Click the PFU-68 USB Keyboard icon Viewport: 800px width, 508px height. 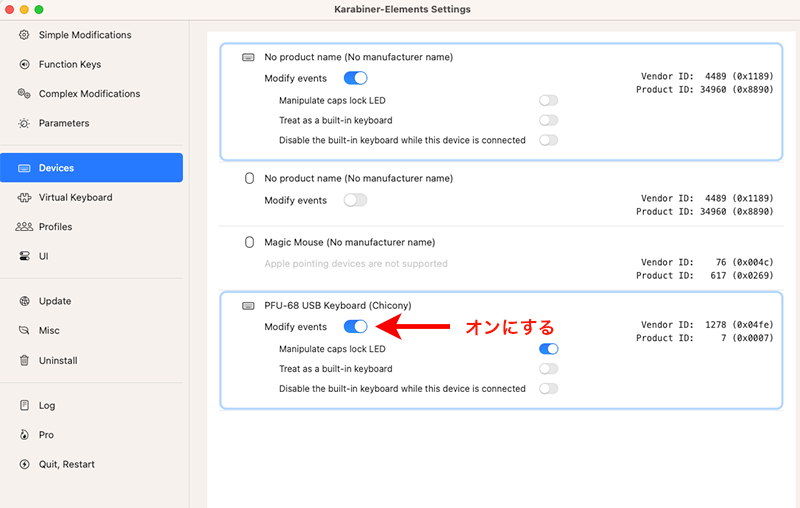248,306
